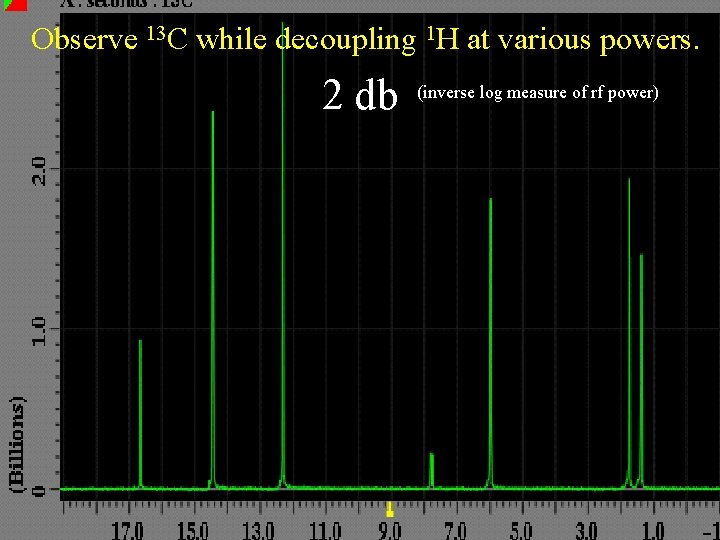The height and width of the screenshot is (540, 720).
Task: Click the "9.0" x-axis label
Action: pos(389,532)
